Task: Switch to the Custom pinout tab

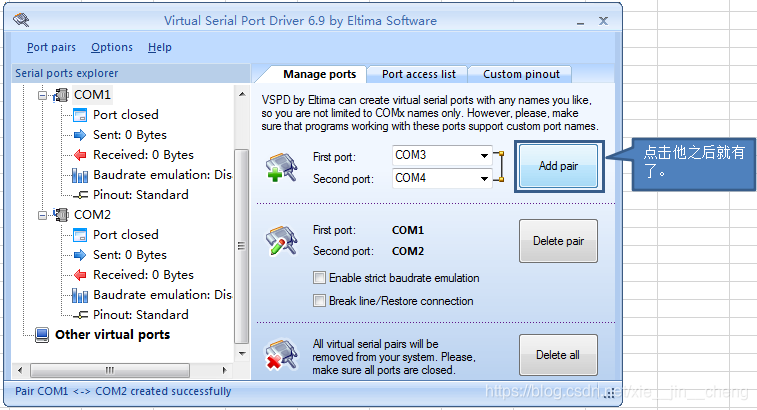Action: point(521,74)
